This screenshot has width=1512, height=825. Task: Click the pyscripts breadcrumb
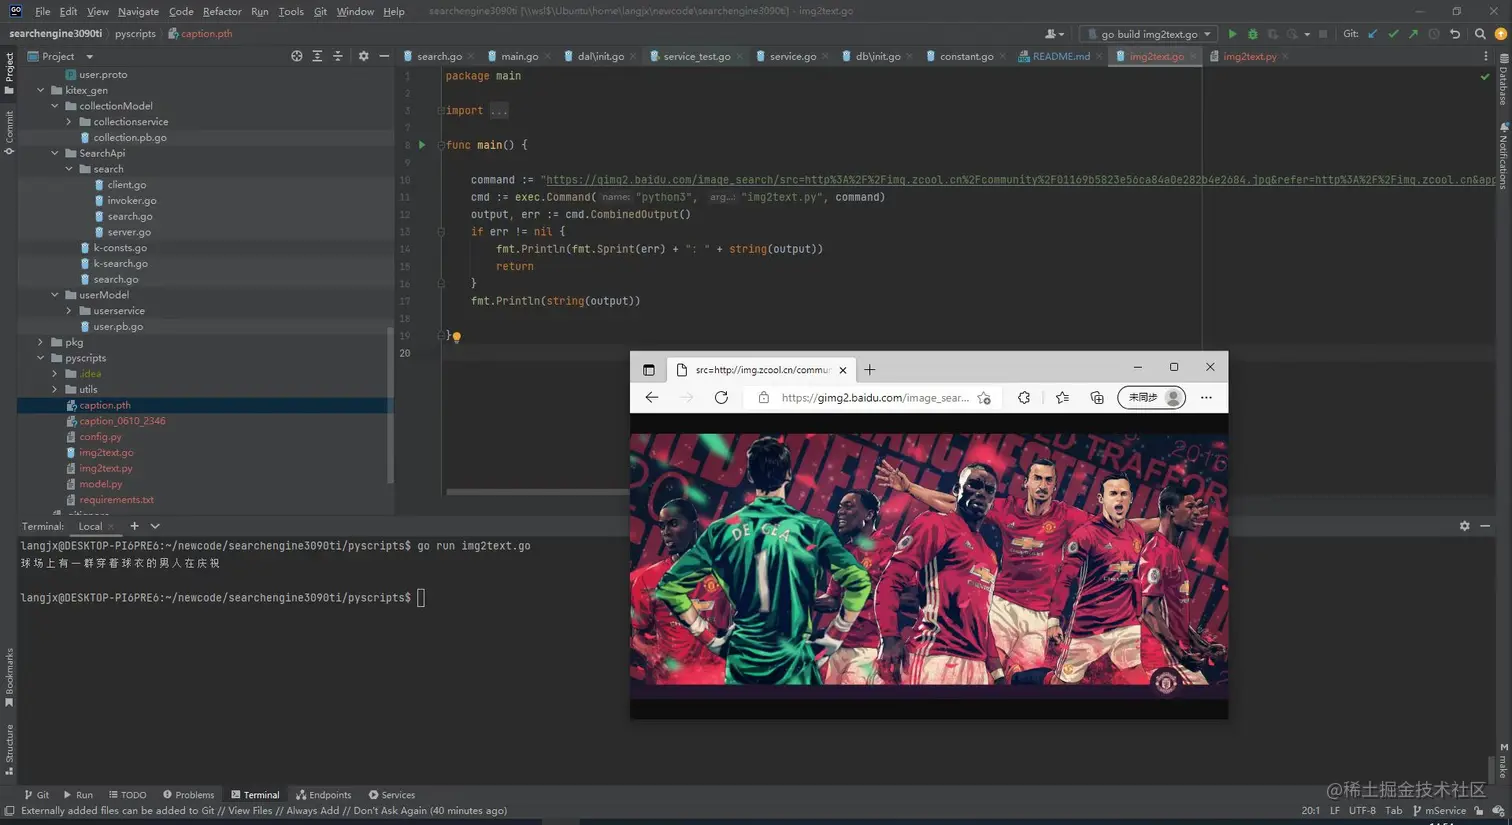pos(135,34)
